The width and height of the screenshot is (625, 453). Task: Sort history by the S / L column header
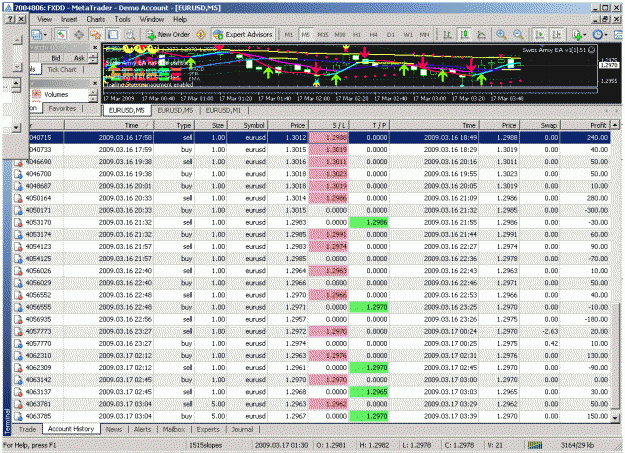point(329,125)
